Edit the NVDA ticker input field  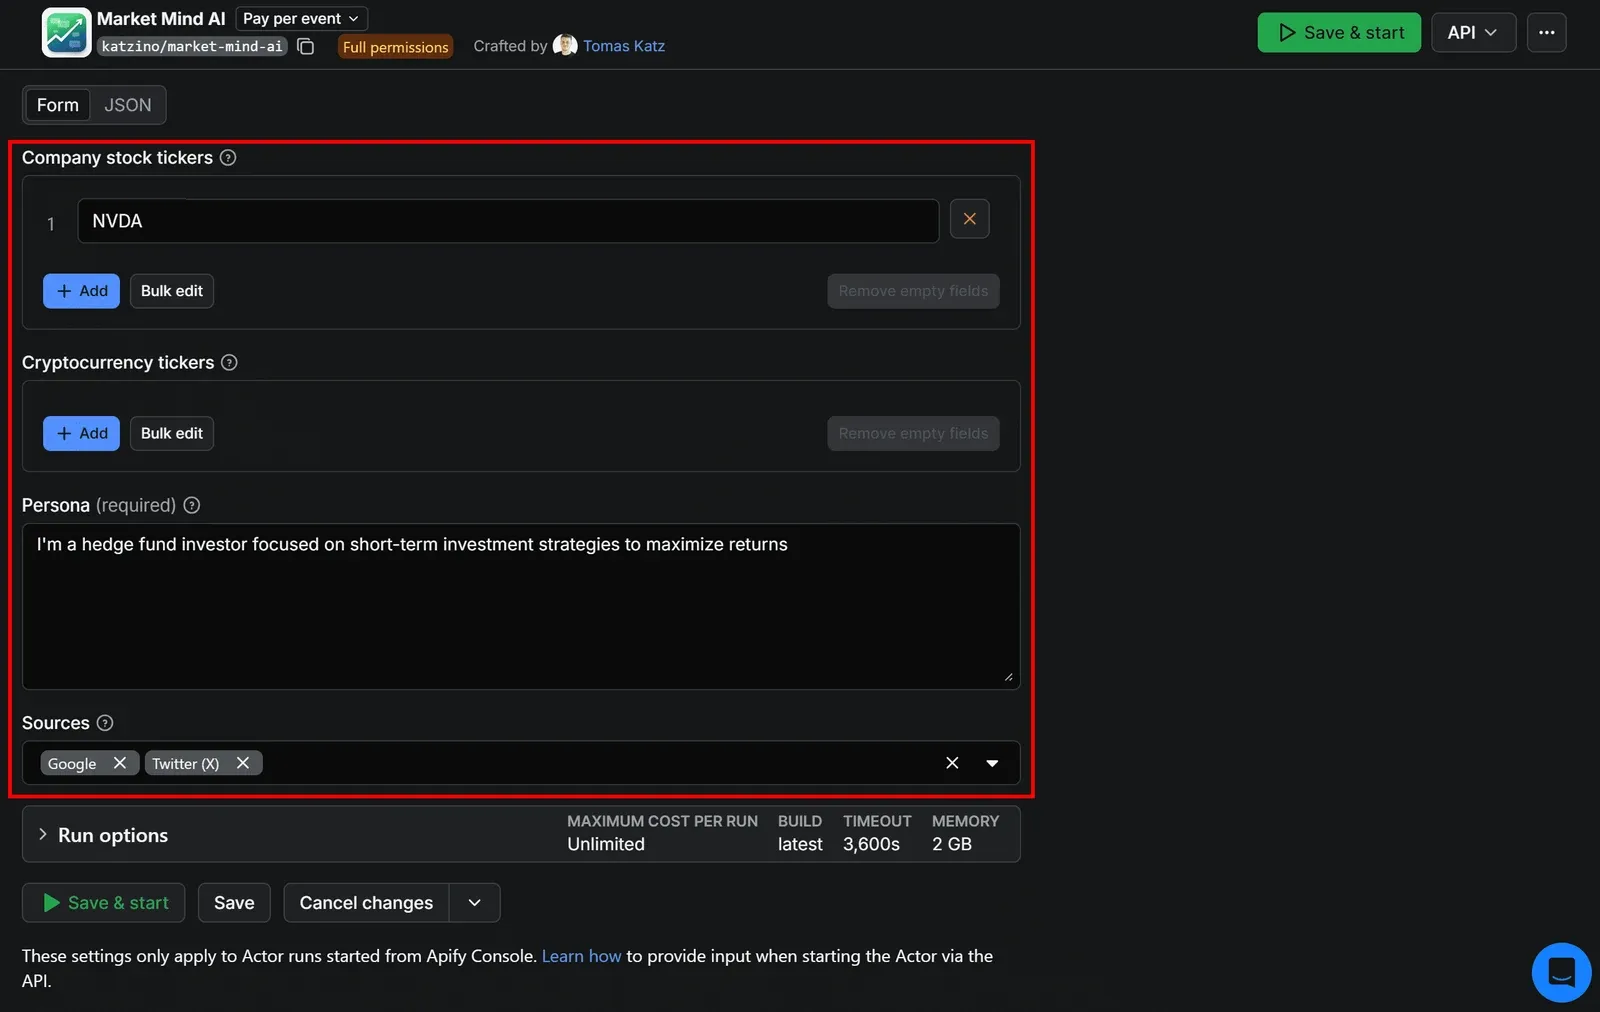click(x=508, y=221)
